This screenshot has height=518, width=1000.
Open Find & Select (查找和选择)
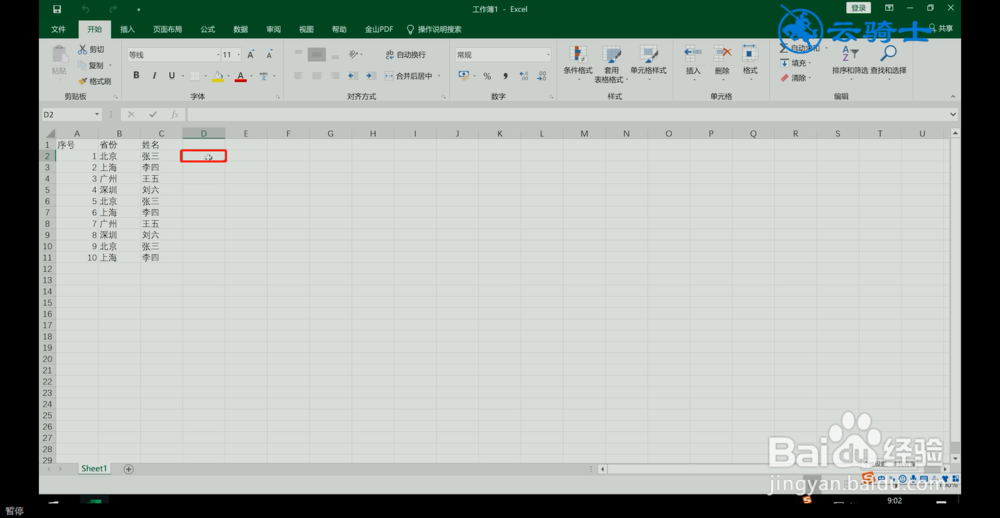pyautogui.click(x=888, y=61)
